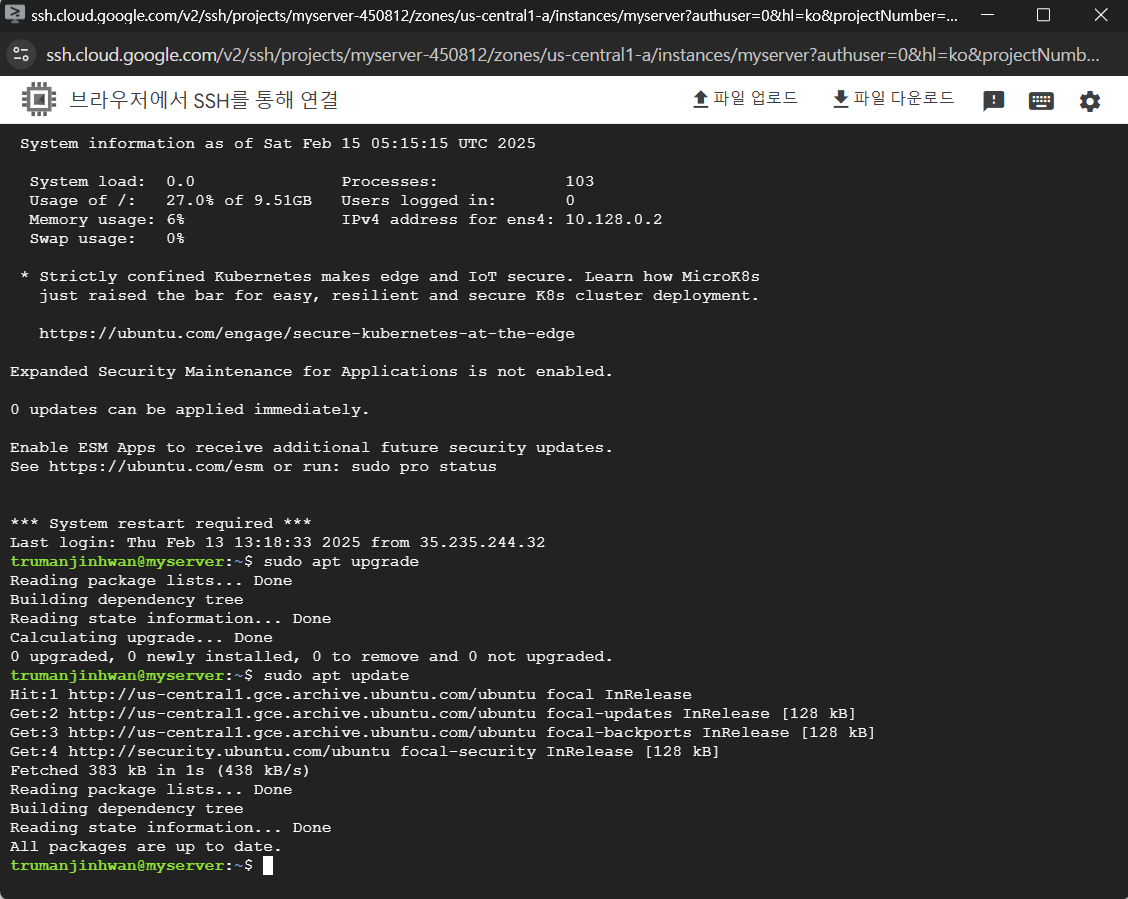The image size is (1128, 899).
Task: Click the terminal app icon in title bar
Action: (14, 15)
